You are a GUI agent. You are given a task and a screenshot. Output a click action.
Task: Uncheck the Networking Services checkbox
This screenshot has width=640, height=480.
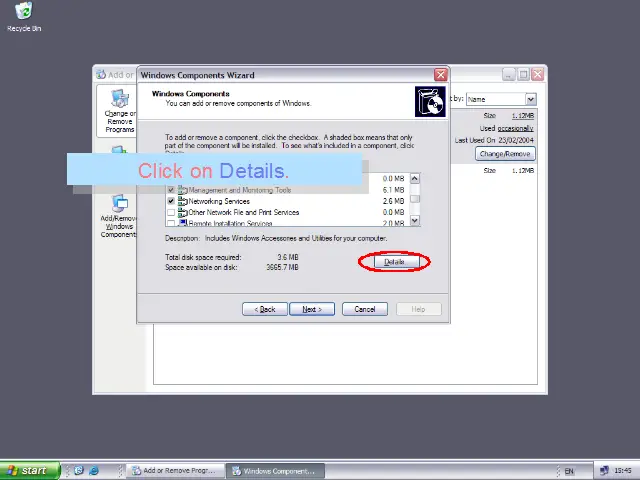(171, 201)
